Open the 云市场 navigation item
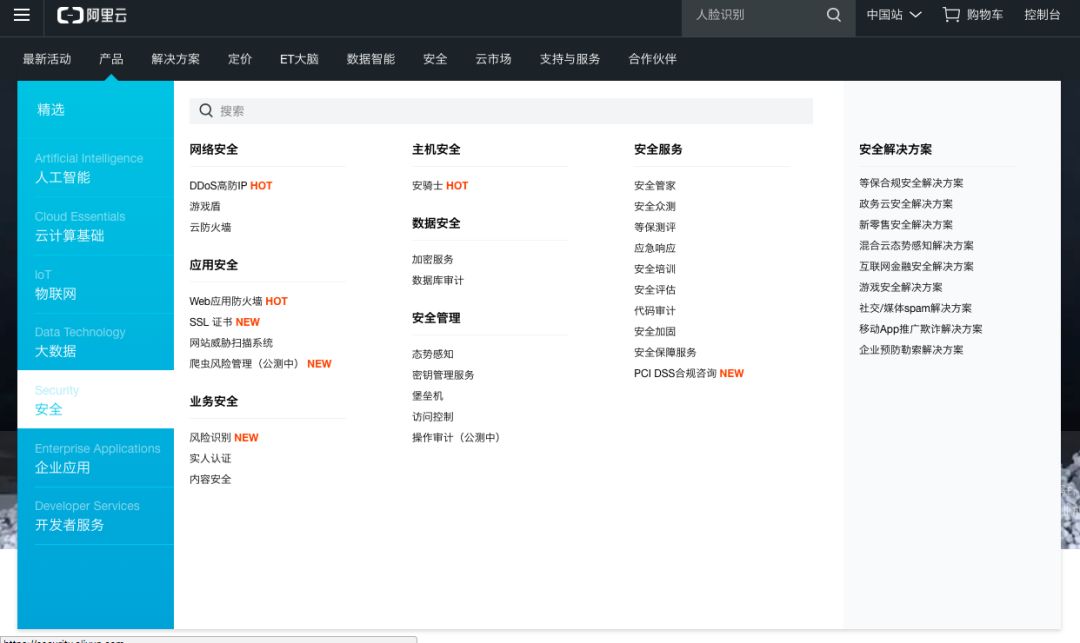 (x=493, y=59)
